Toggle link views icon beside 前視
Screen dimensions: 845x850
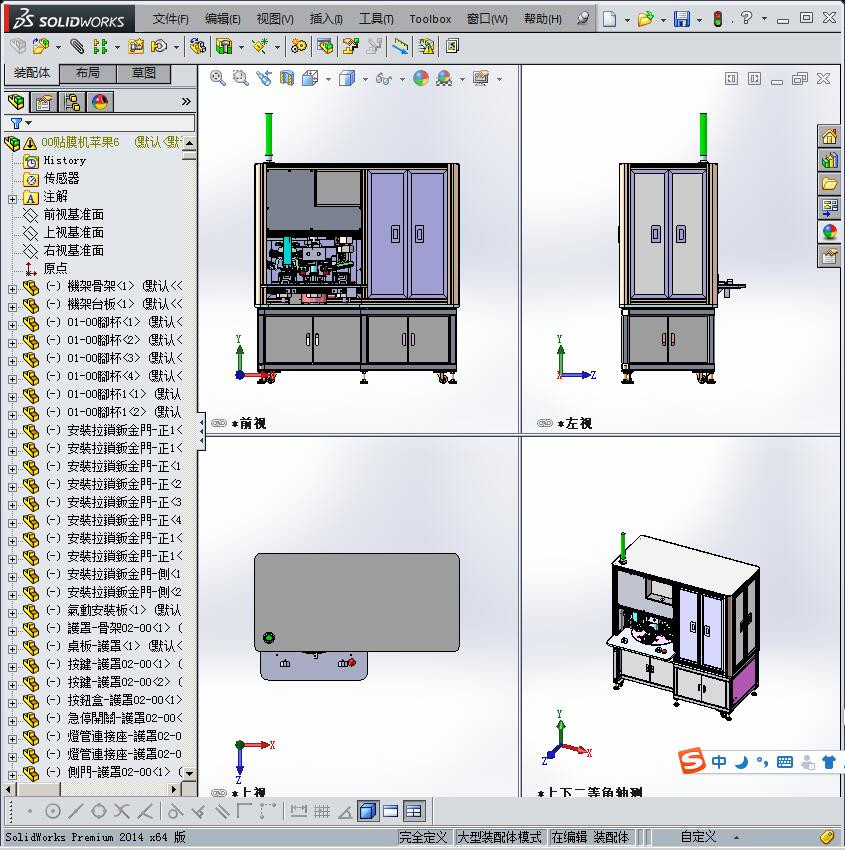coord(219,423)
